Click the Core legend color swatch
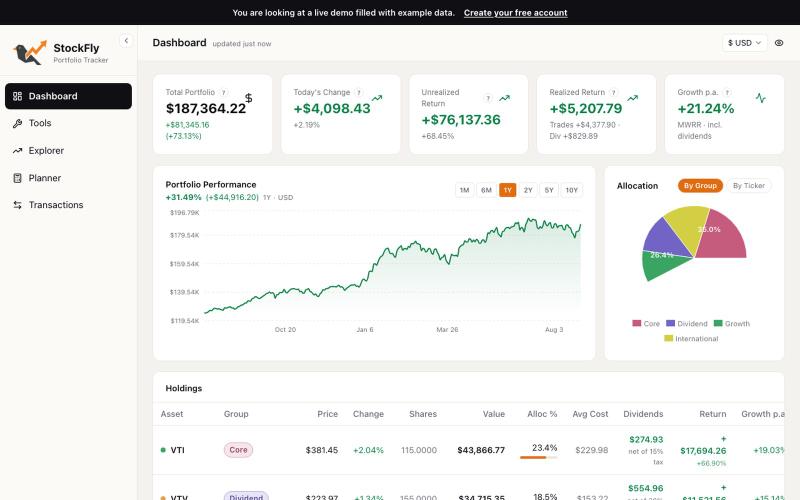Viewport: 800px width, 500px height. (x=636, y=323)
